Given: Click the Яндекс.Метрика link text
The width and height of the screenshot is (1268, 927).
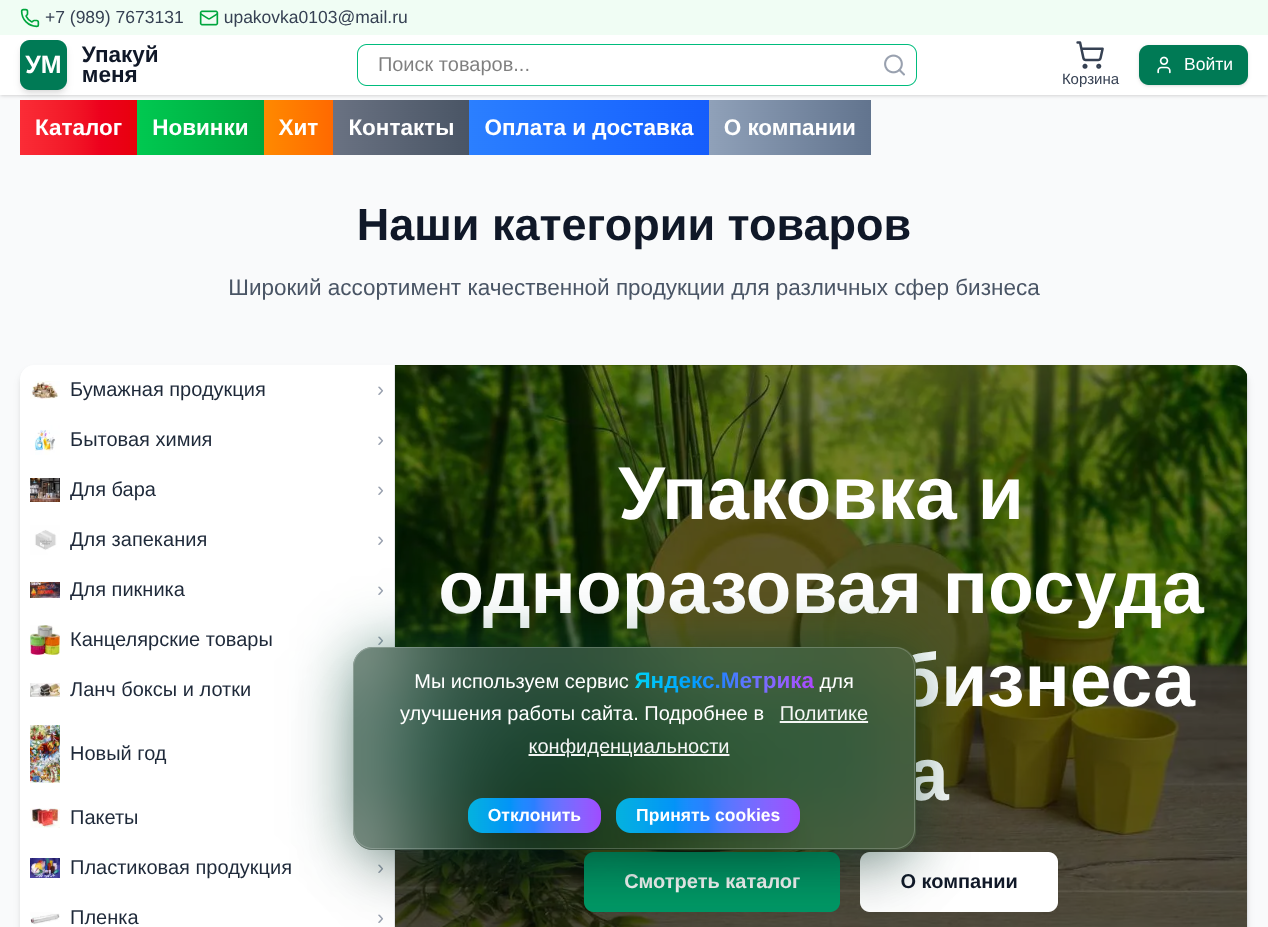Looking at the screenshot, I should point(724,681).
